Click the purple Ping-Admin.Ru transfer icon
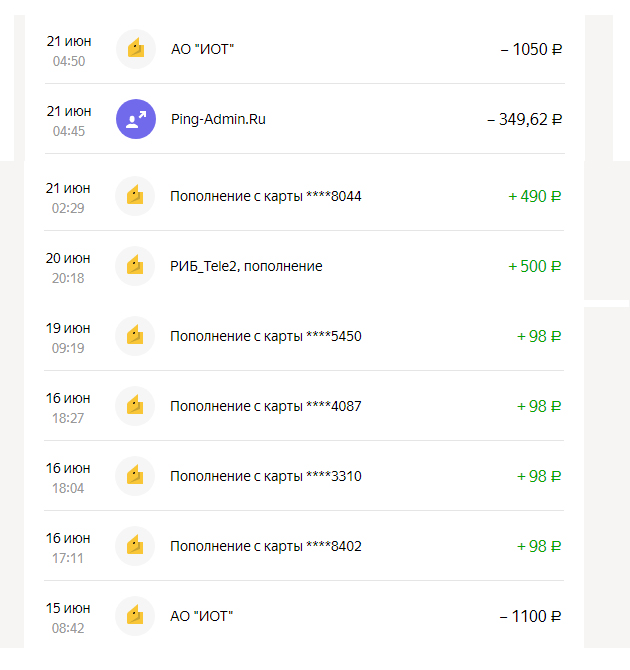Screen dimensions: 630x670 [135, 119]
